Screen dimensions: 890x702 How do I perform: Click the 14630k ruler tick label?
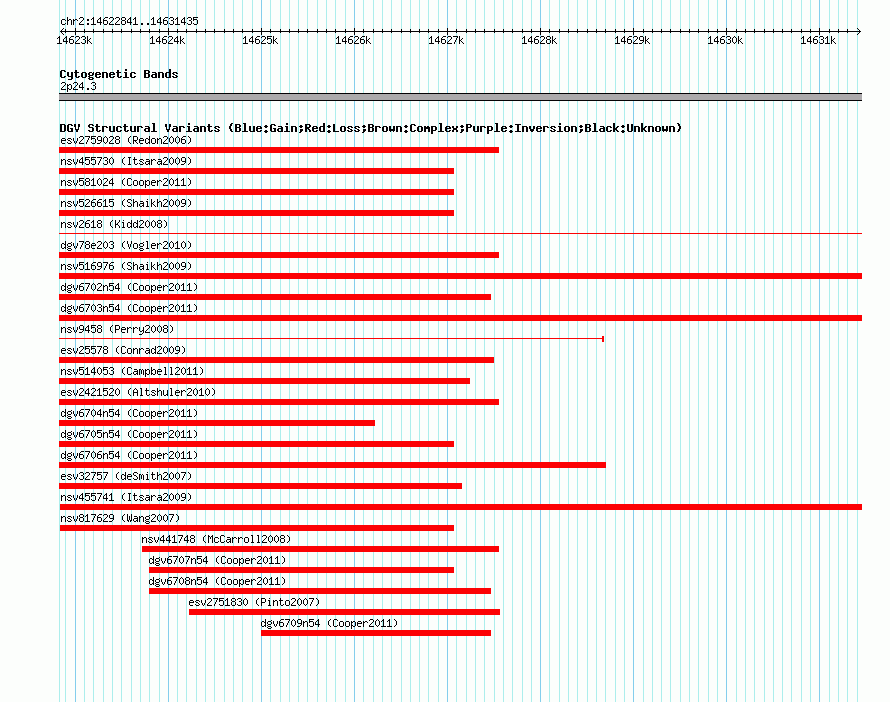pyautogui.click(x=725, y=40)
